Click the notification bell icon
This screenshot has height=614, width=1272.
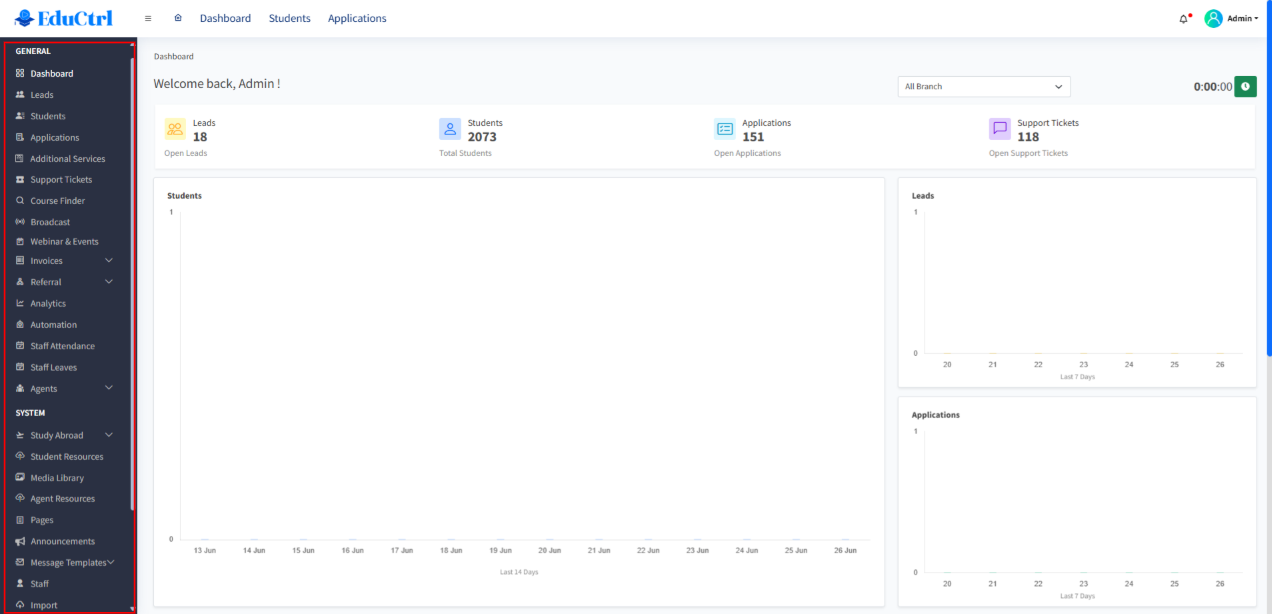(x=1184, y=18)
